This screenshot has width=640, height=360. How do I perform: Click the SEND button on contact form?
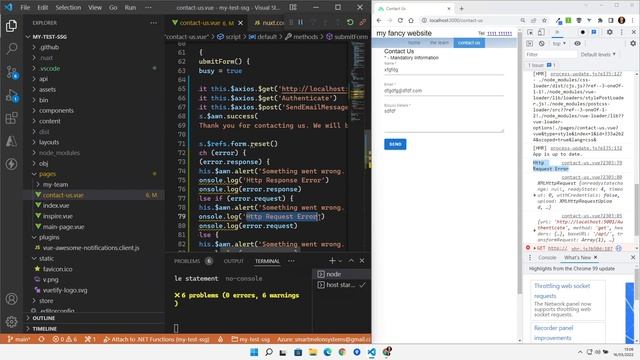tap(395, 144)
